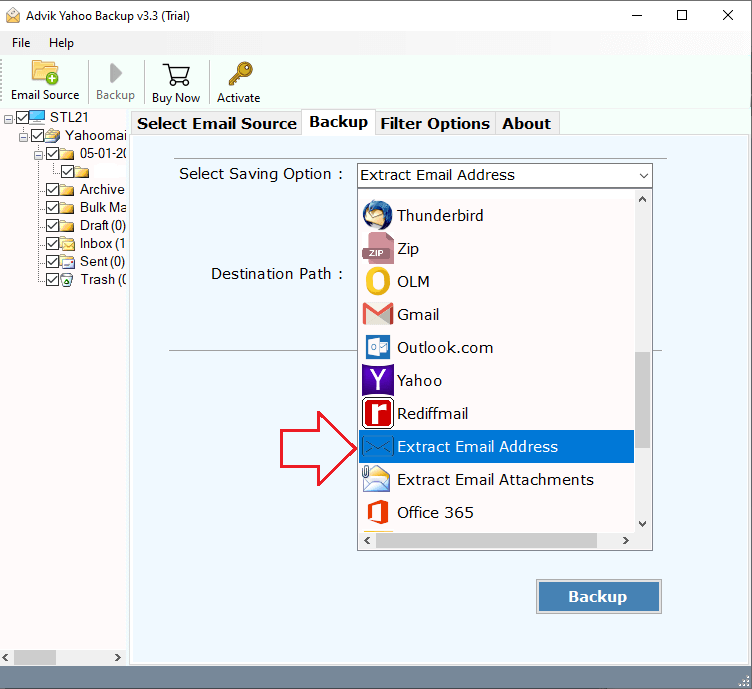Click Extract Email Address envelope icon

[377, 446]
